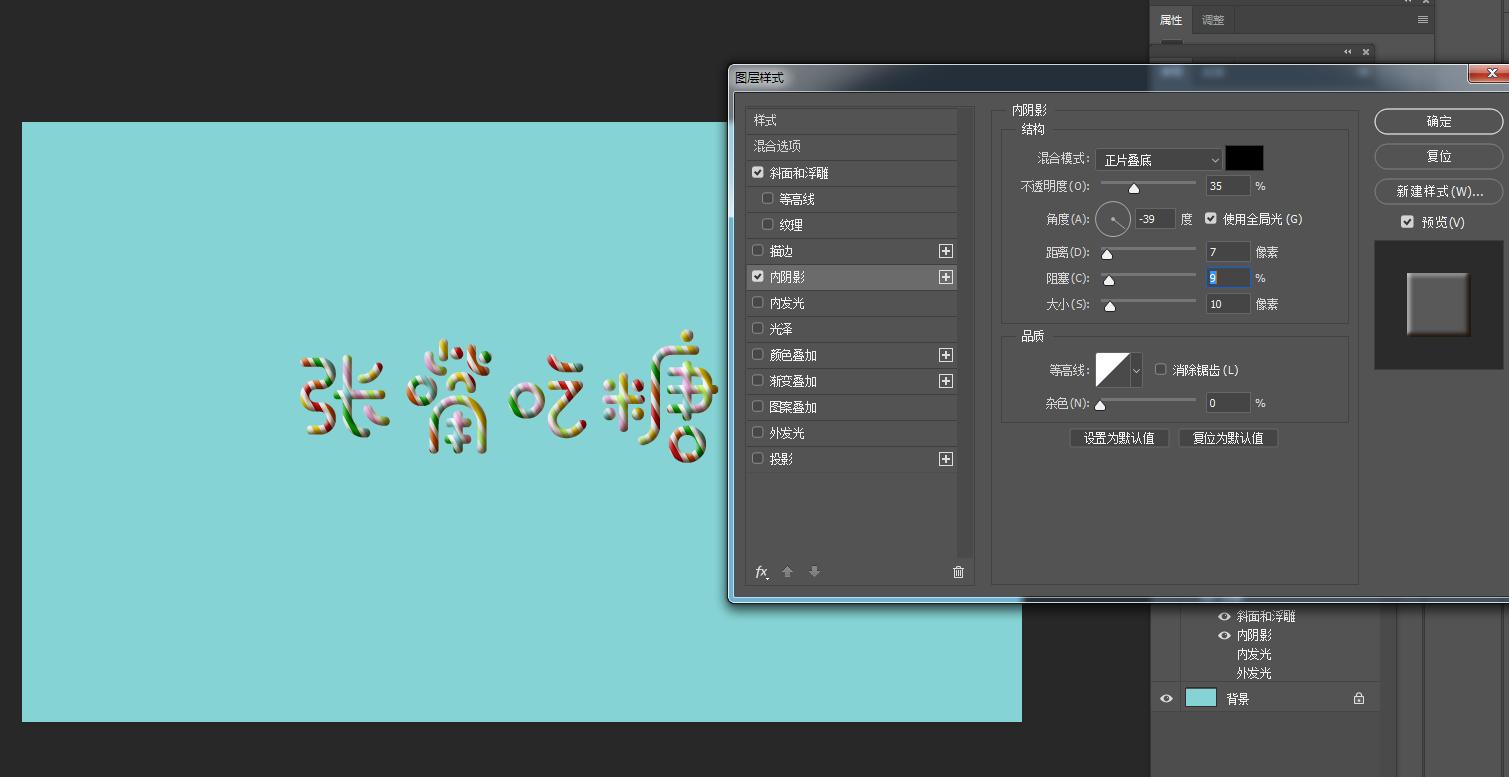Open the inner shadow color swatch
This screenshot has width=1509, height=777.
1245,157
